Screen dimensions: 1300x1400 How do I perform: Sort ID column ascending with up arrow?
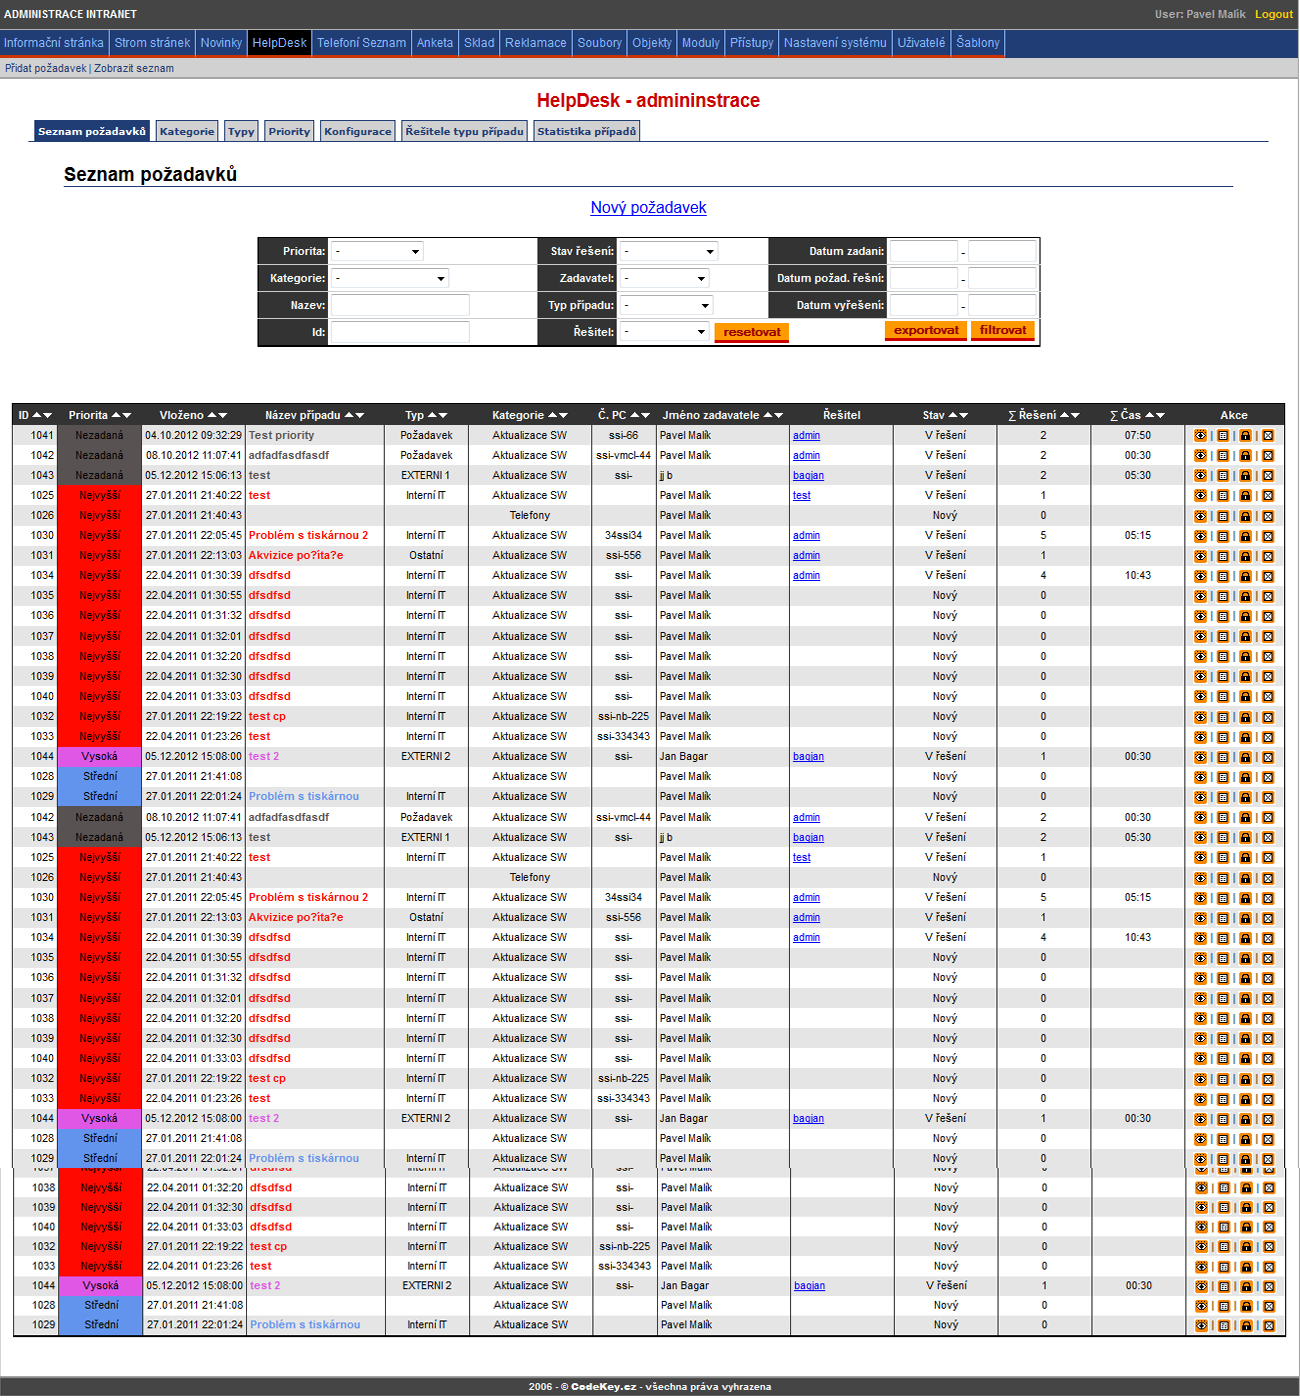coord(37,415)
